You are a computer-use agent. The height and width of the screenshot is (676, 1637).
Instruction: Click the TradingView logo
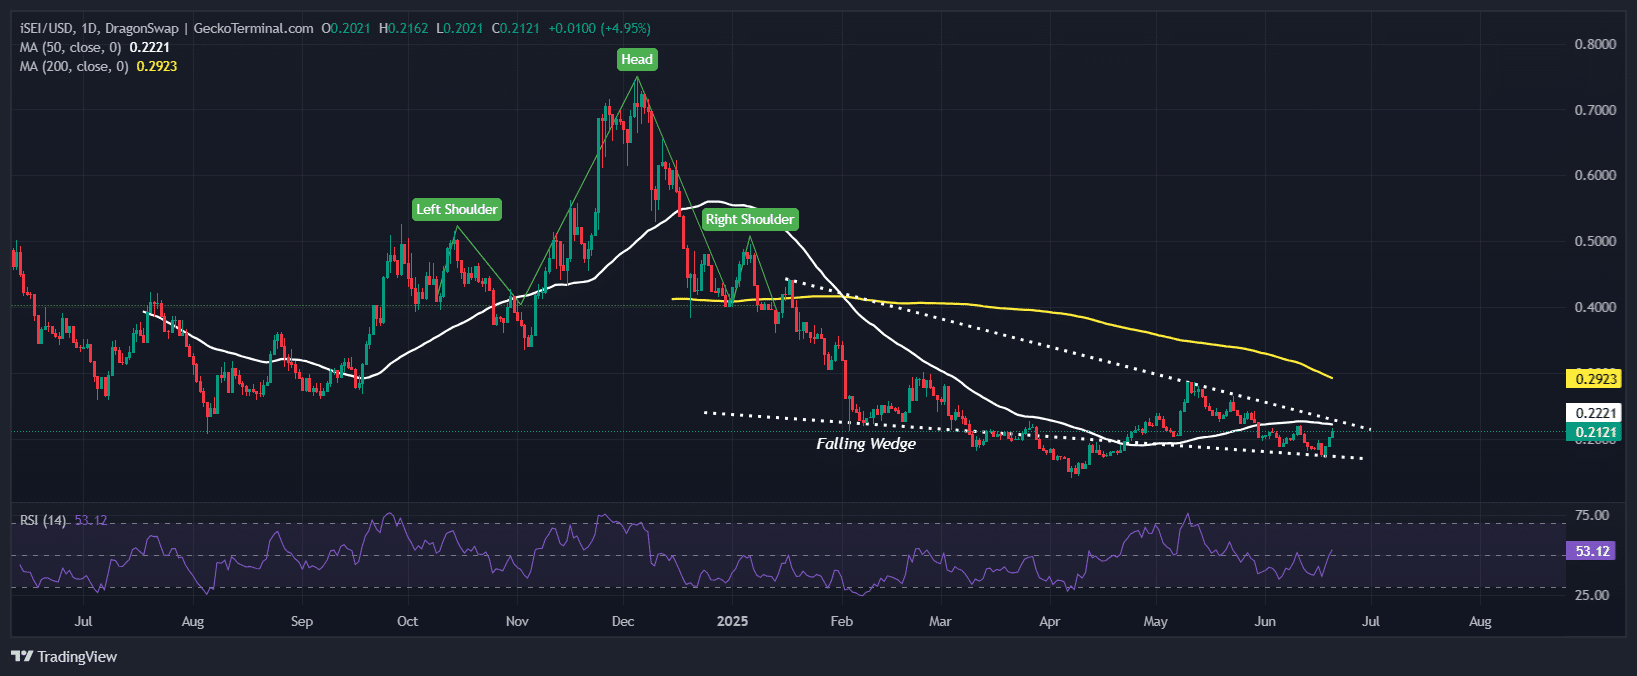click(x=64, y=657)
